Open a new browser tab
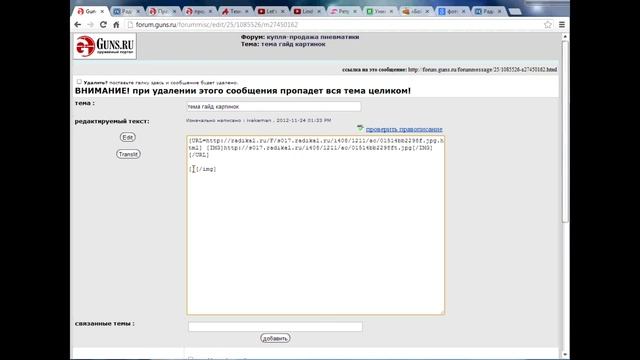The height and width of the screenshot is (360, 640). tap(515, 11)
